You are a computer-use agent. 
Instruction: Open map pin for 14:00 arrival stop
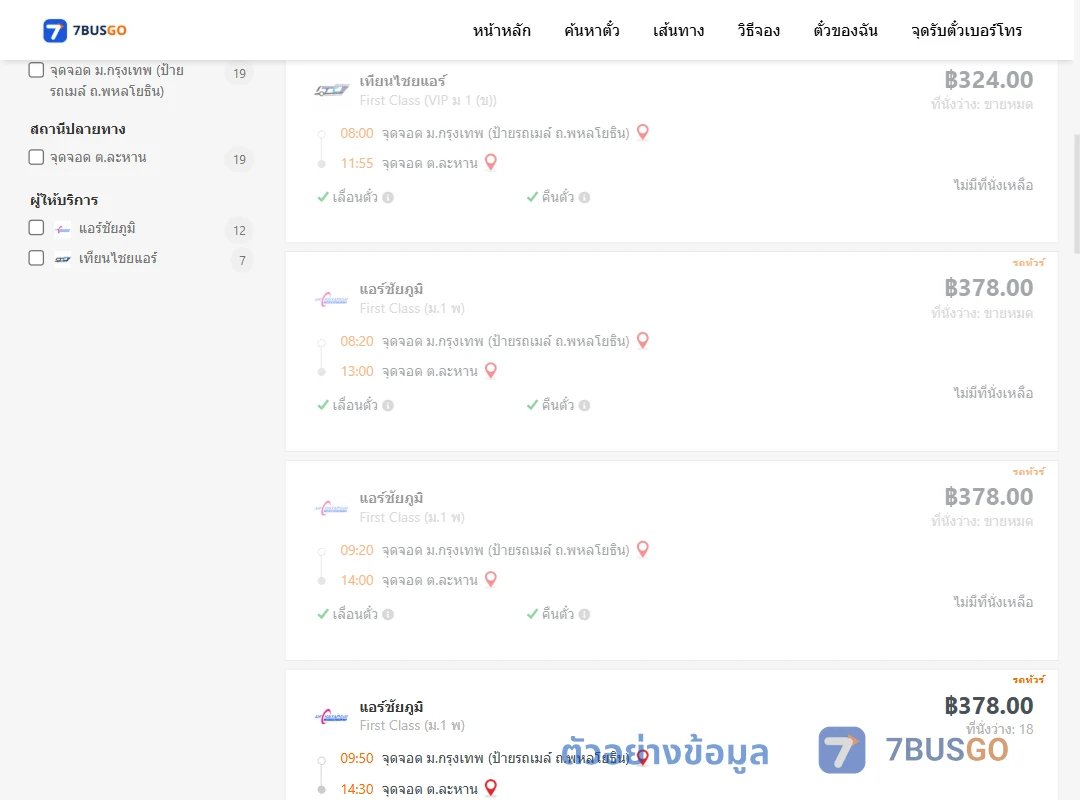coord(491,580)
